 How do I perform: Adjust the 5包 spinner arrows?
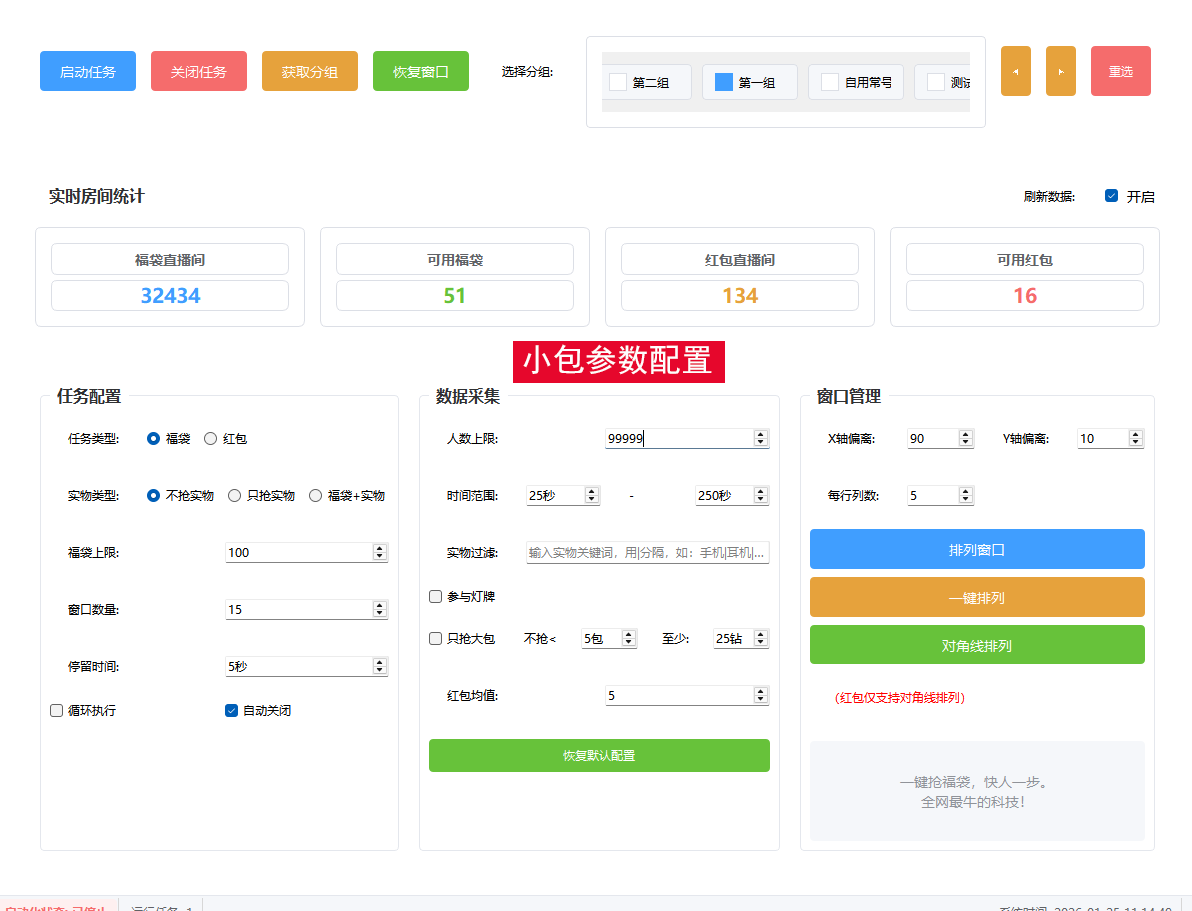click(x=629, y=639)
